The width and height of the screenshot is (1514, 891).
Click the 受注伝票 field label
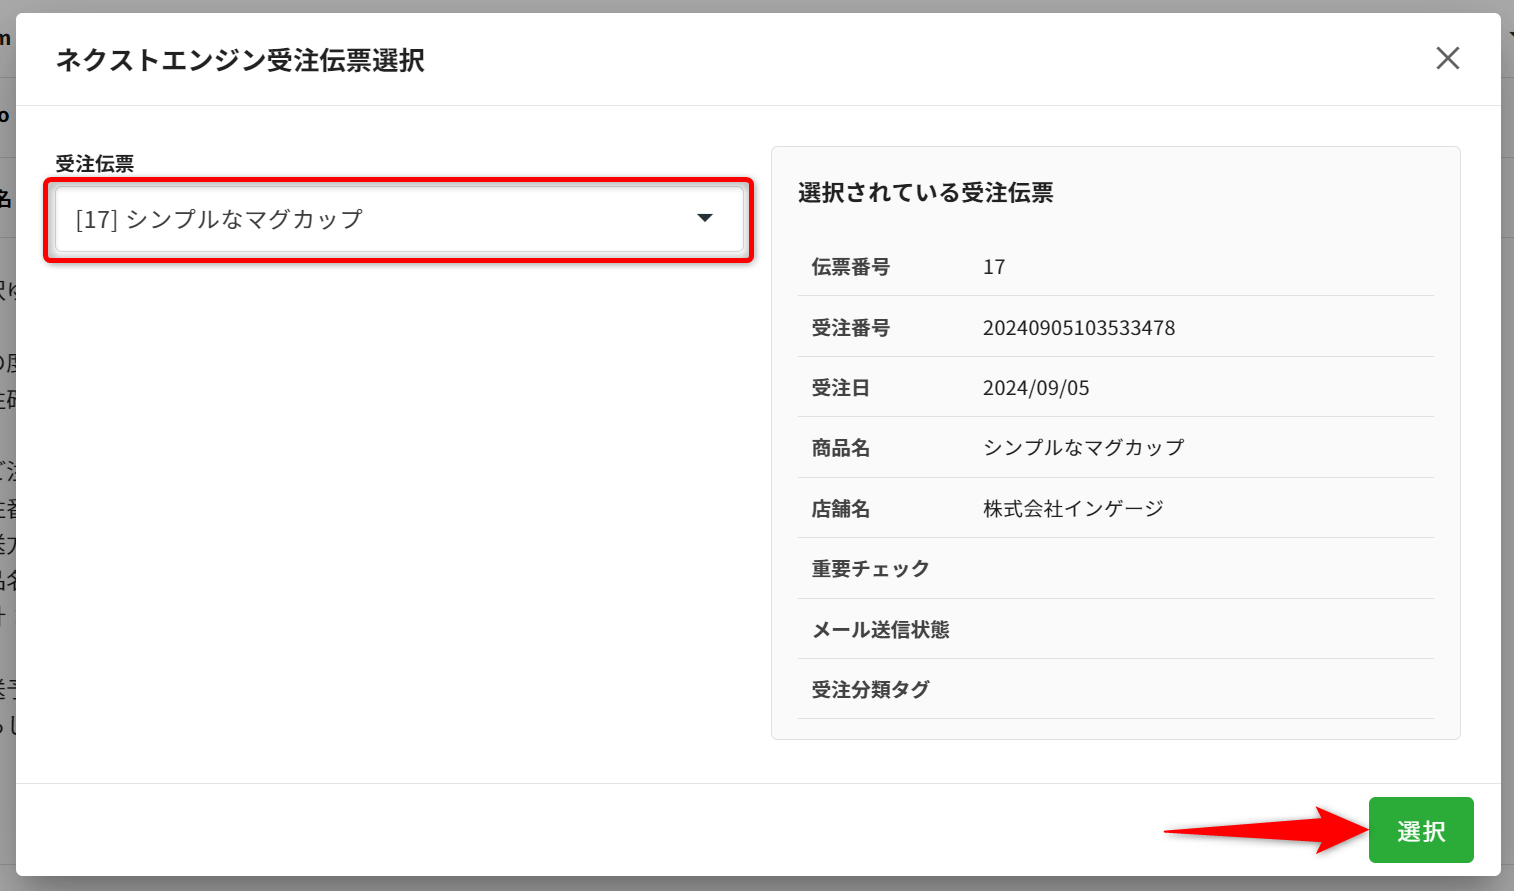pyautogui.click(x=95, y=164)
